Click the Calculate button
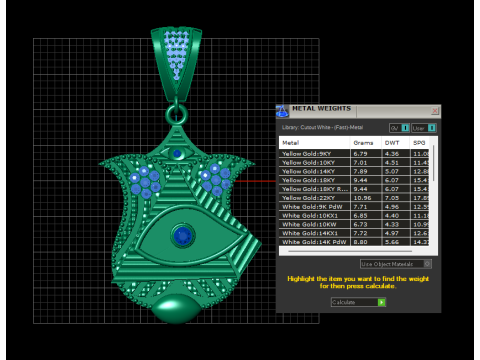This screenshot has width=480, height=360. [358, 302]
